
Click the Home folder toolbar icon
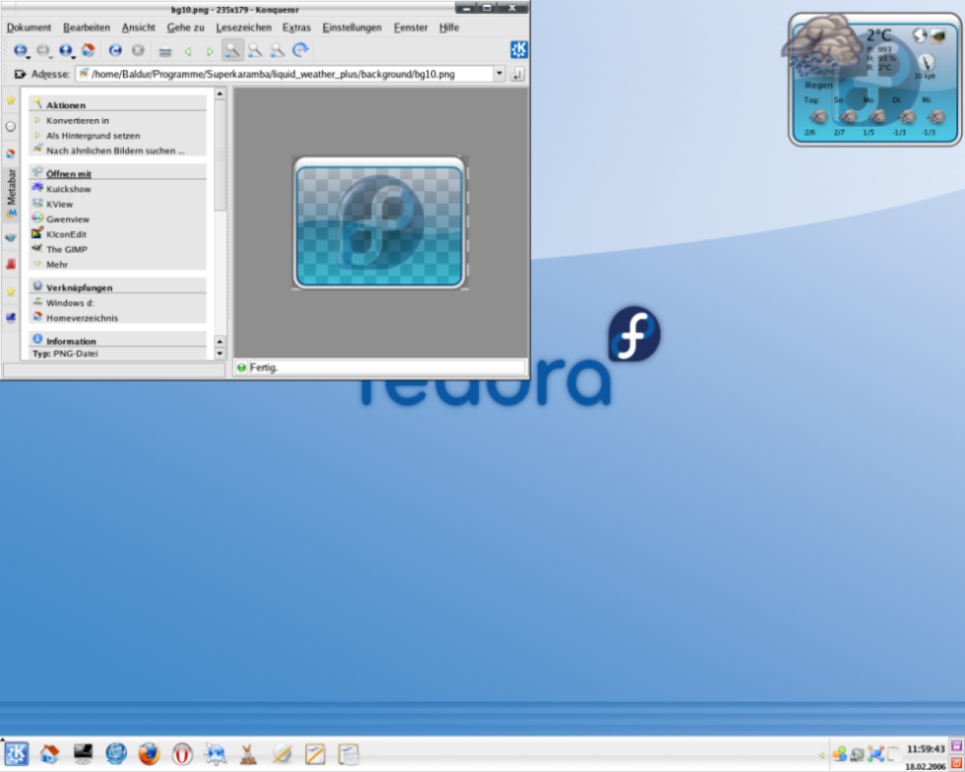pos(89,50)
